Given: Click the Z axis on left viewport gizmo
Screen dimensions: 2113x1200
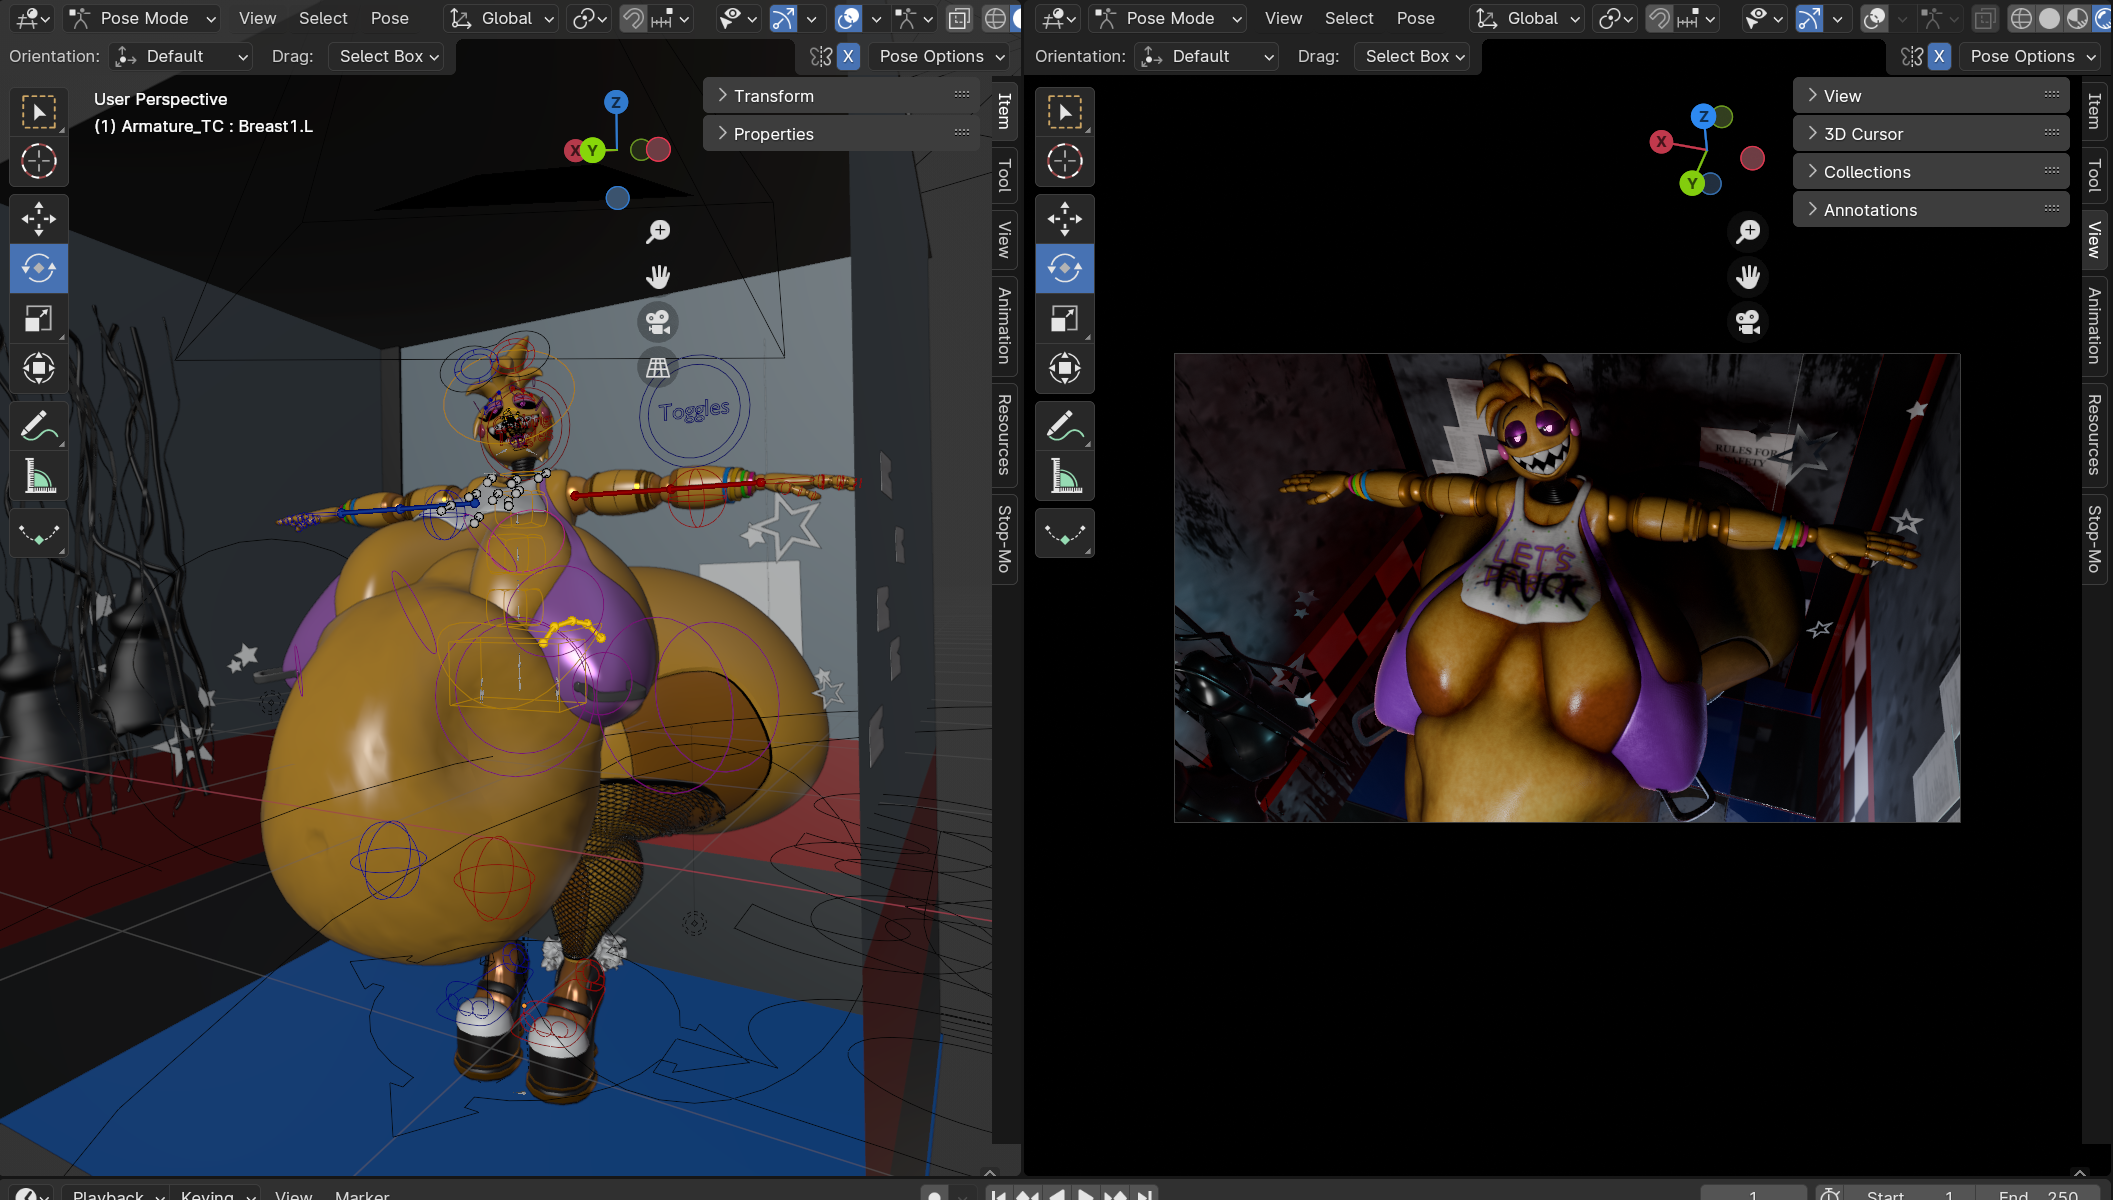Looking at the screenshot, I should point(616,102).
